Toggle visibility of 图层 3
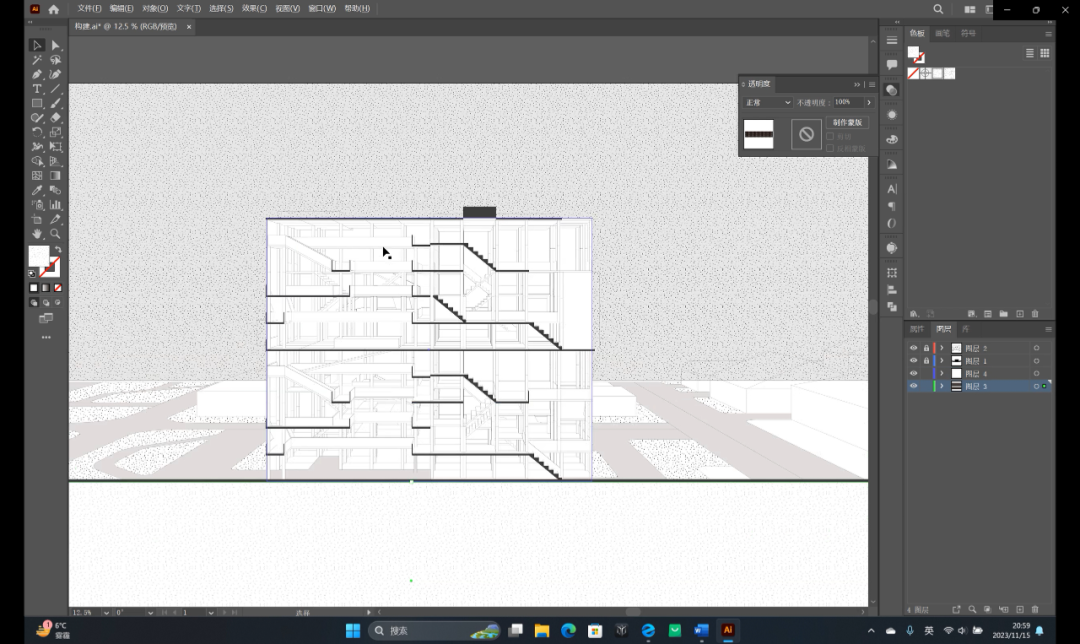This screenshot has height=644, width=1080. pyautogui.click(x=913, y=386)
